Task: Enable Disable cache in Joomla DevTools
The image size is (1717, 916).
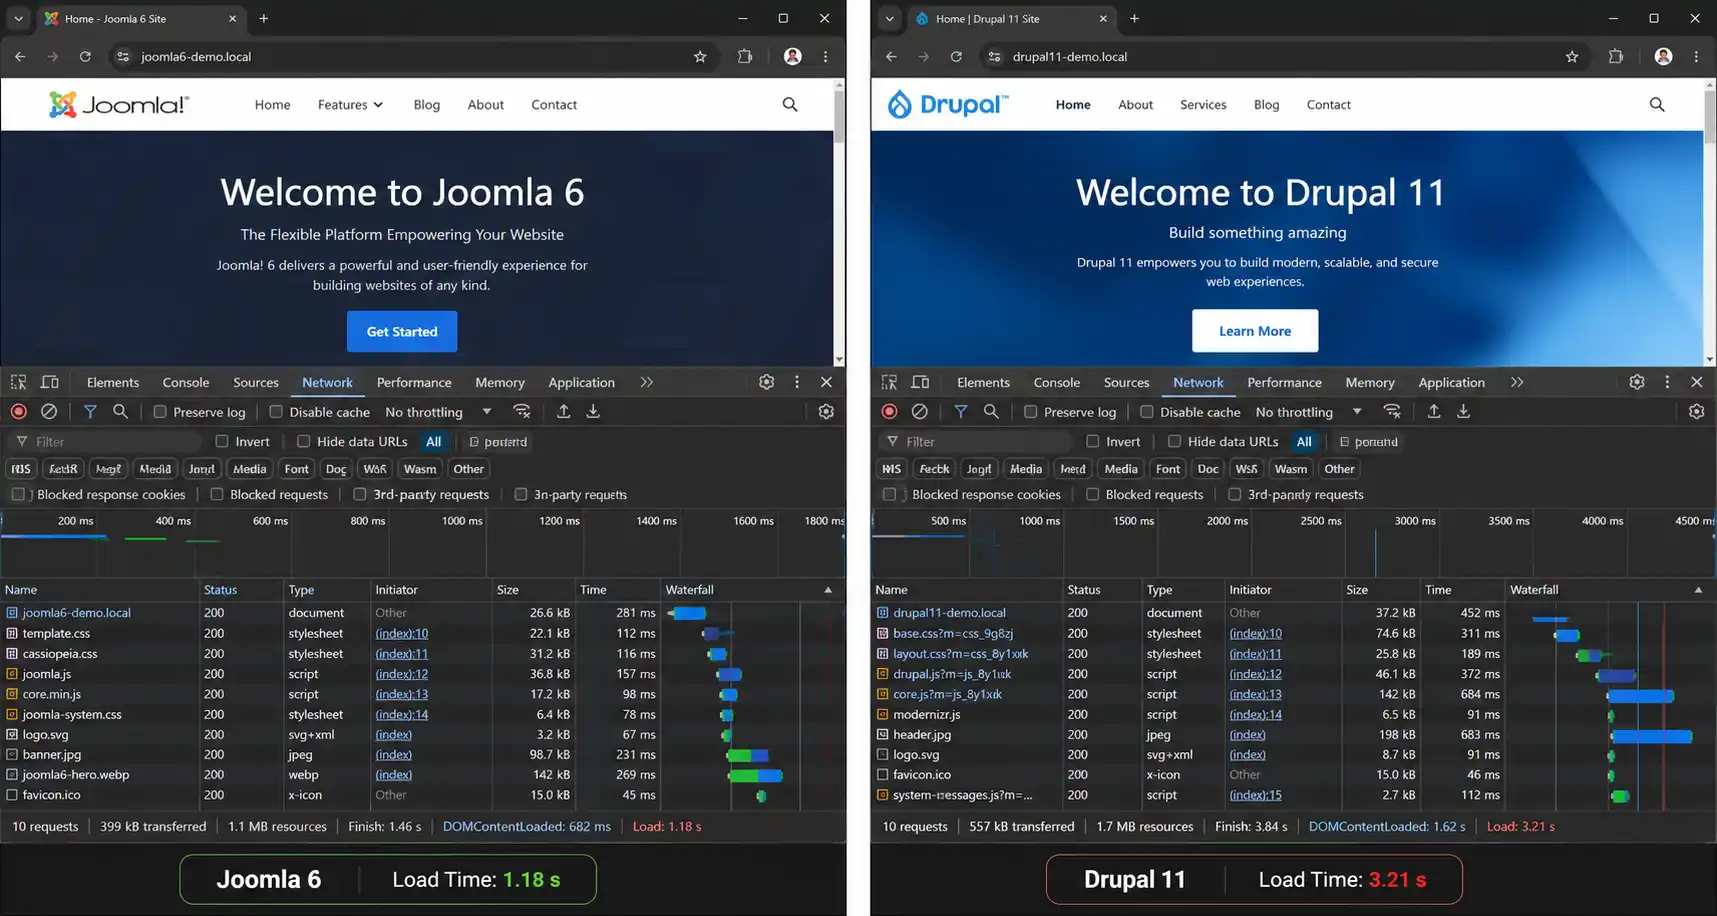Action: coord(276,412)
